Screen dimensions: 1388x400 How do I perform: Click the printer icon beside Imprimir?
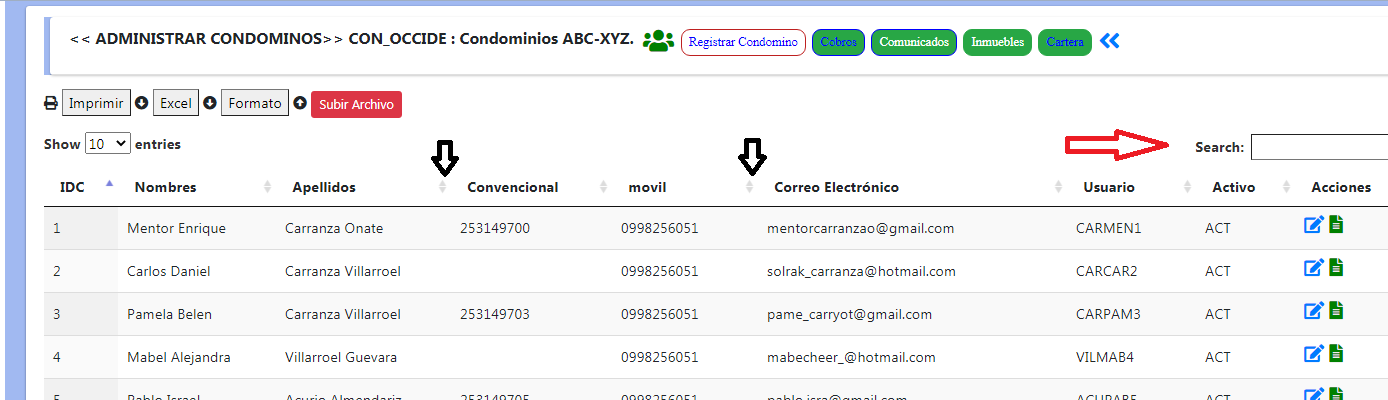pyautogui.click(x=51, y=103)
